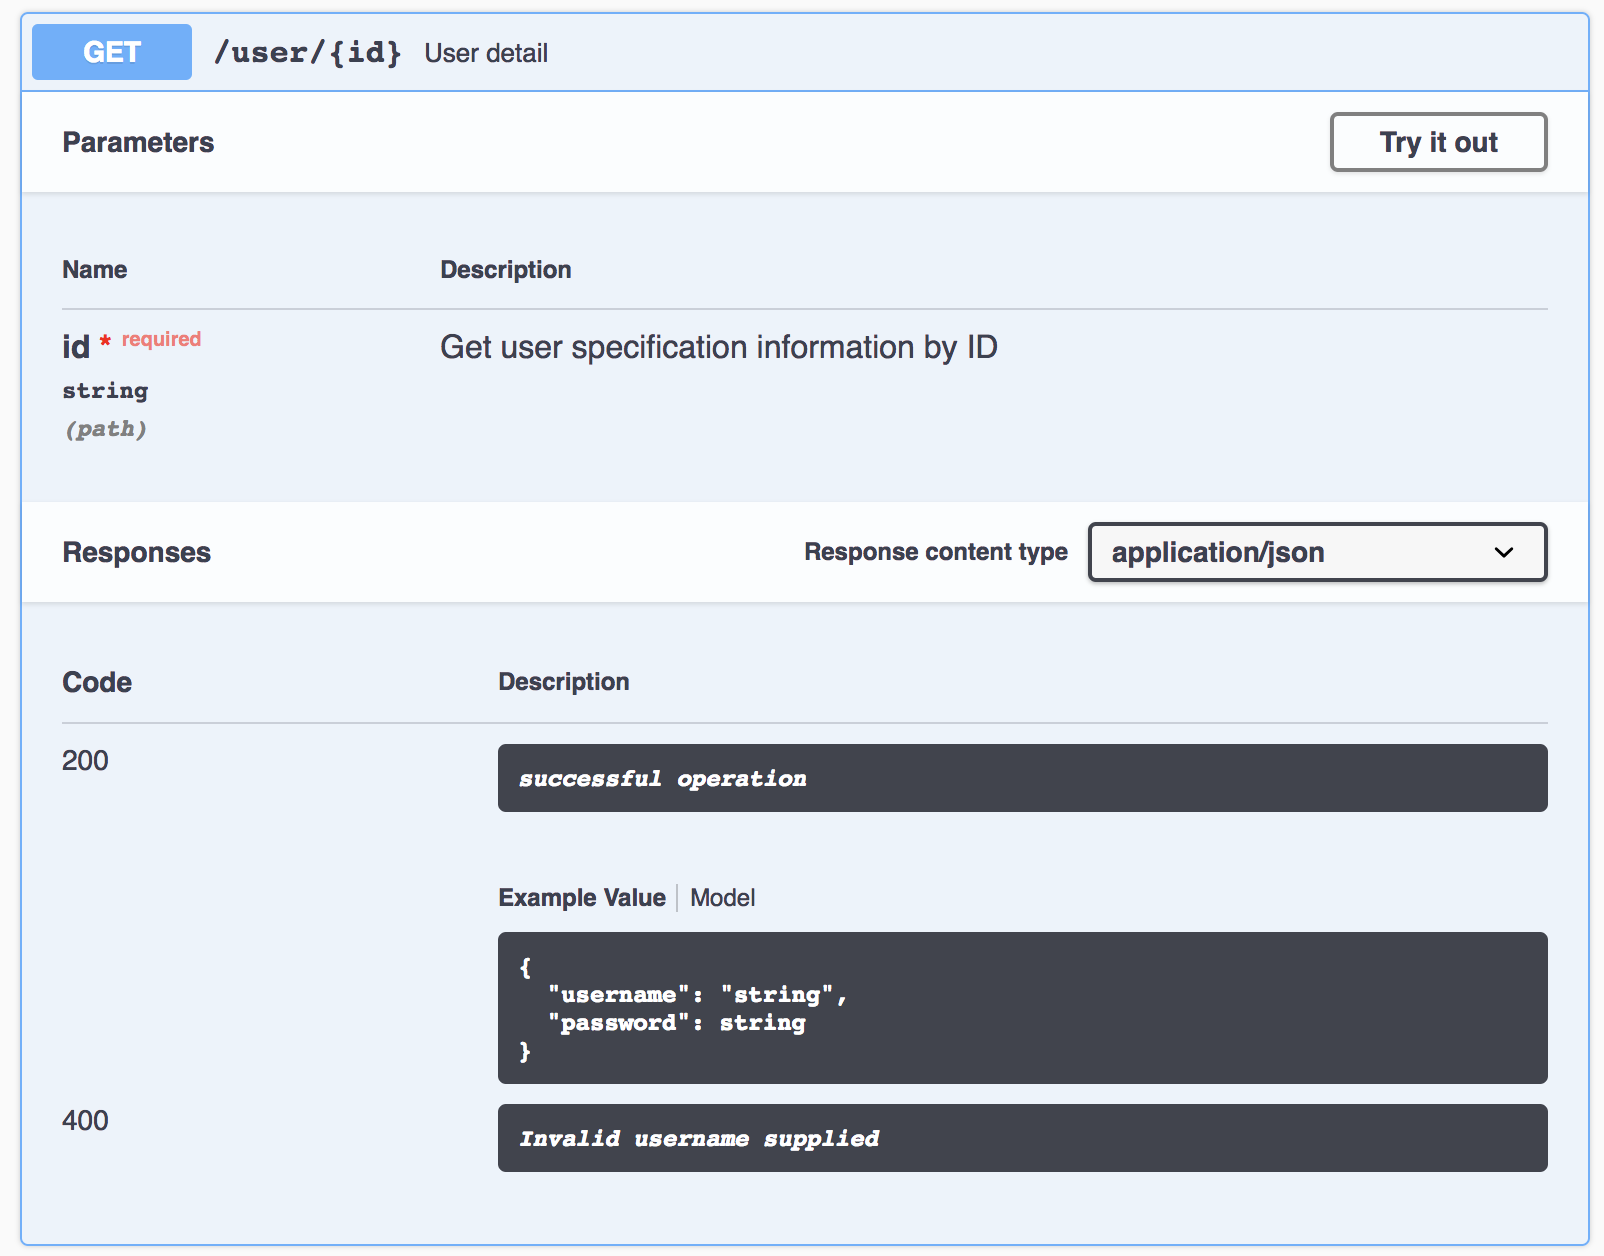The width and height of the screenshot is (1604, 1256).
Task: Click the User detail summary text
Action: pyautogui.click(x=486, y=53)
